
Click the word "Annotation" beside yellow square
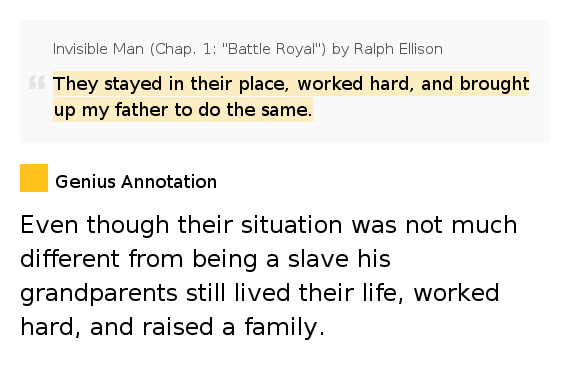pyautogui.click(x=169, y=182)
